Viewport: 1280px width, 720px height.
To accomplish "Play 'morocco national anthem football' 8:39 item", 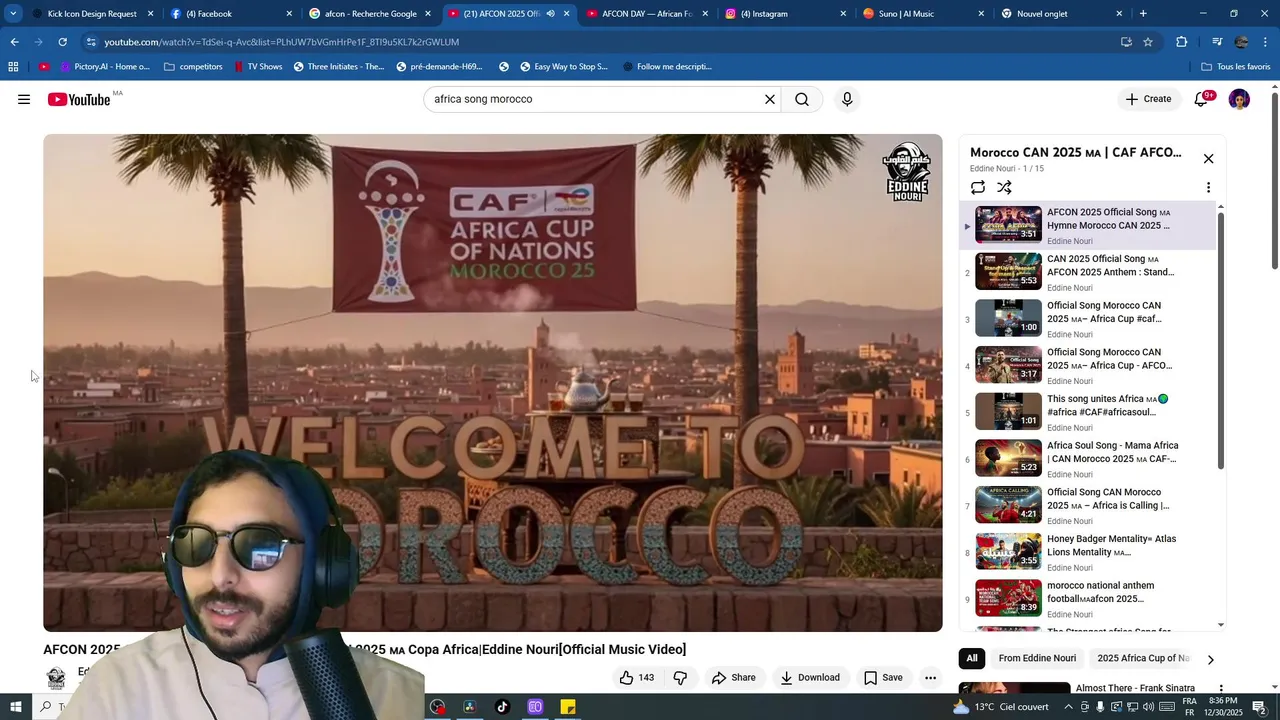I will click(x=1088, y=599).
